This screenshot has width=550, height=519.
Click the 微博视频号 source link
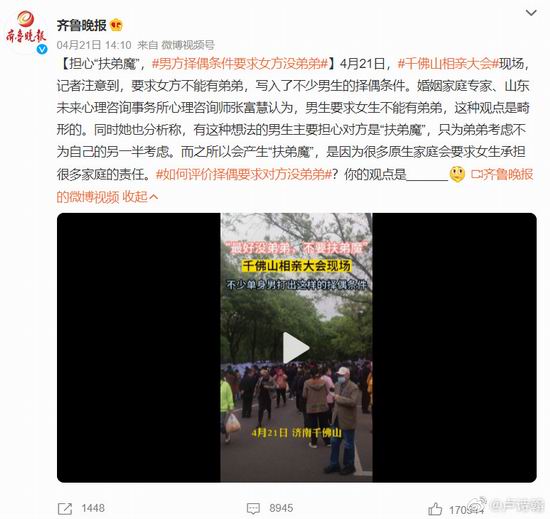pyautogui.click(x=188, y=45)
